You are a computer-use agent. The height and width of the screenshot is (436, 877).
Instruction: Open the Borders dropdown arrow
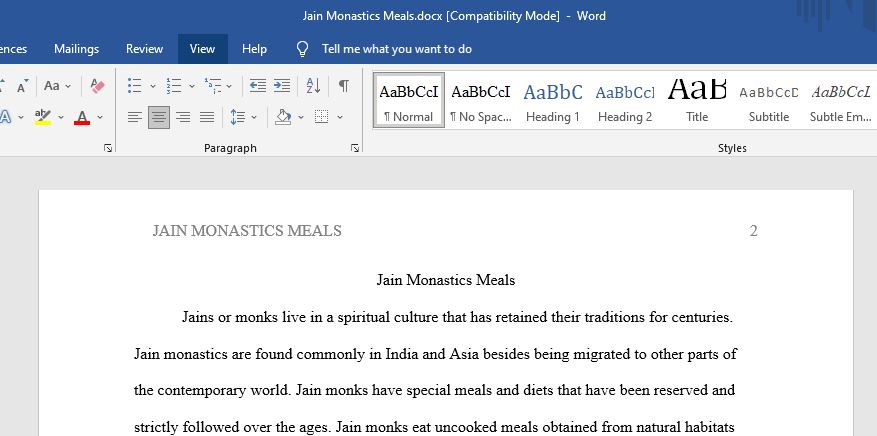tap(340, 117)
